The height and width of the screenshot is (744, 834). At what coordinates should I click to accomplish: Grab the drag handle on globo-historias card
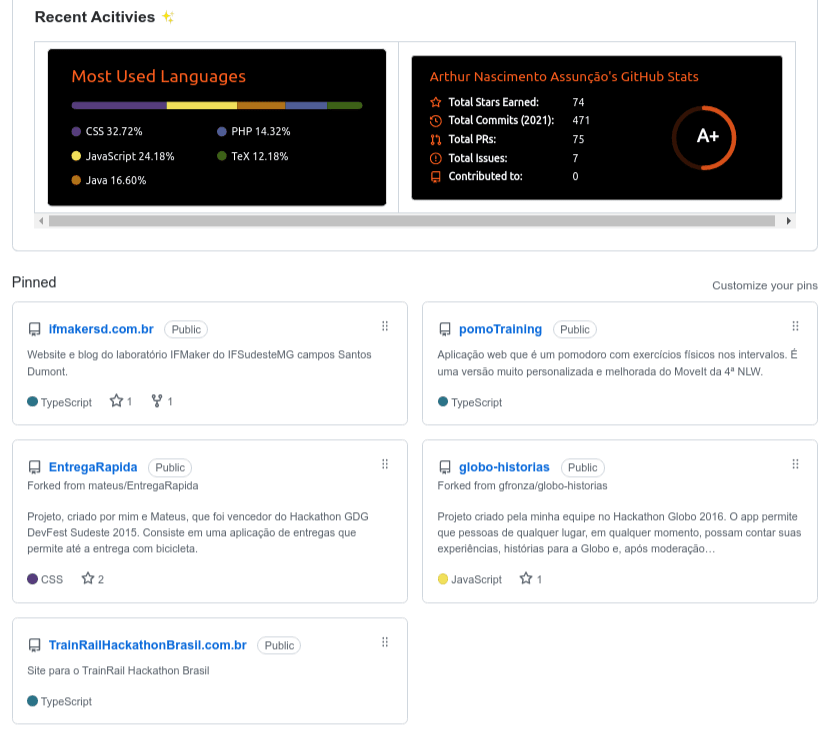tap(795, 464)
